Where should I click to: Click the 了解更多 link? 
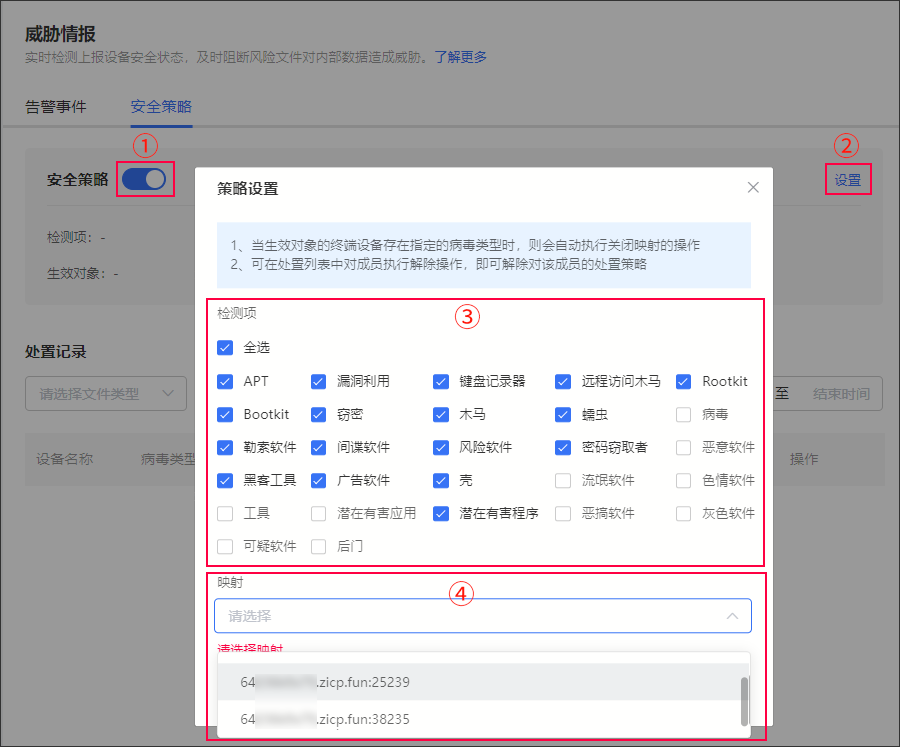coord(460,57)
